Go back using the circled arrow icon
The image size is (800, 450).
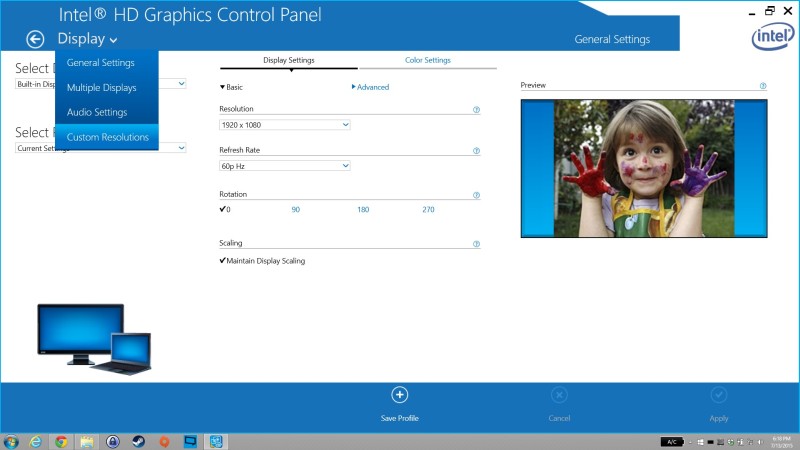(35, 39)
